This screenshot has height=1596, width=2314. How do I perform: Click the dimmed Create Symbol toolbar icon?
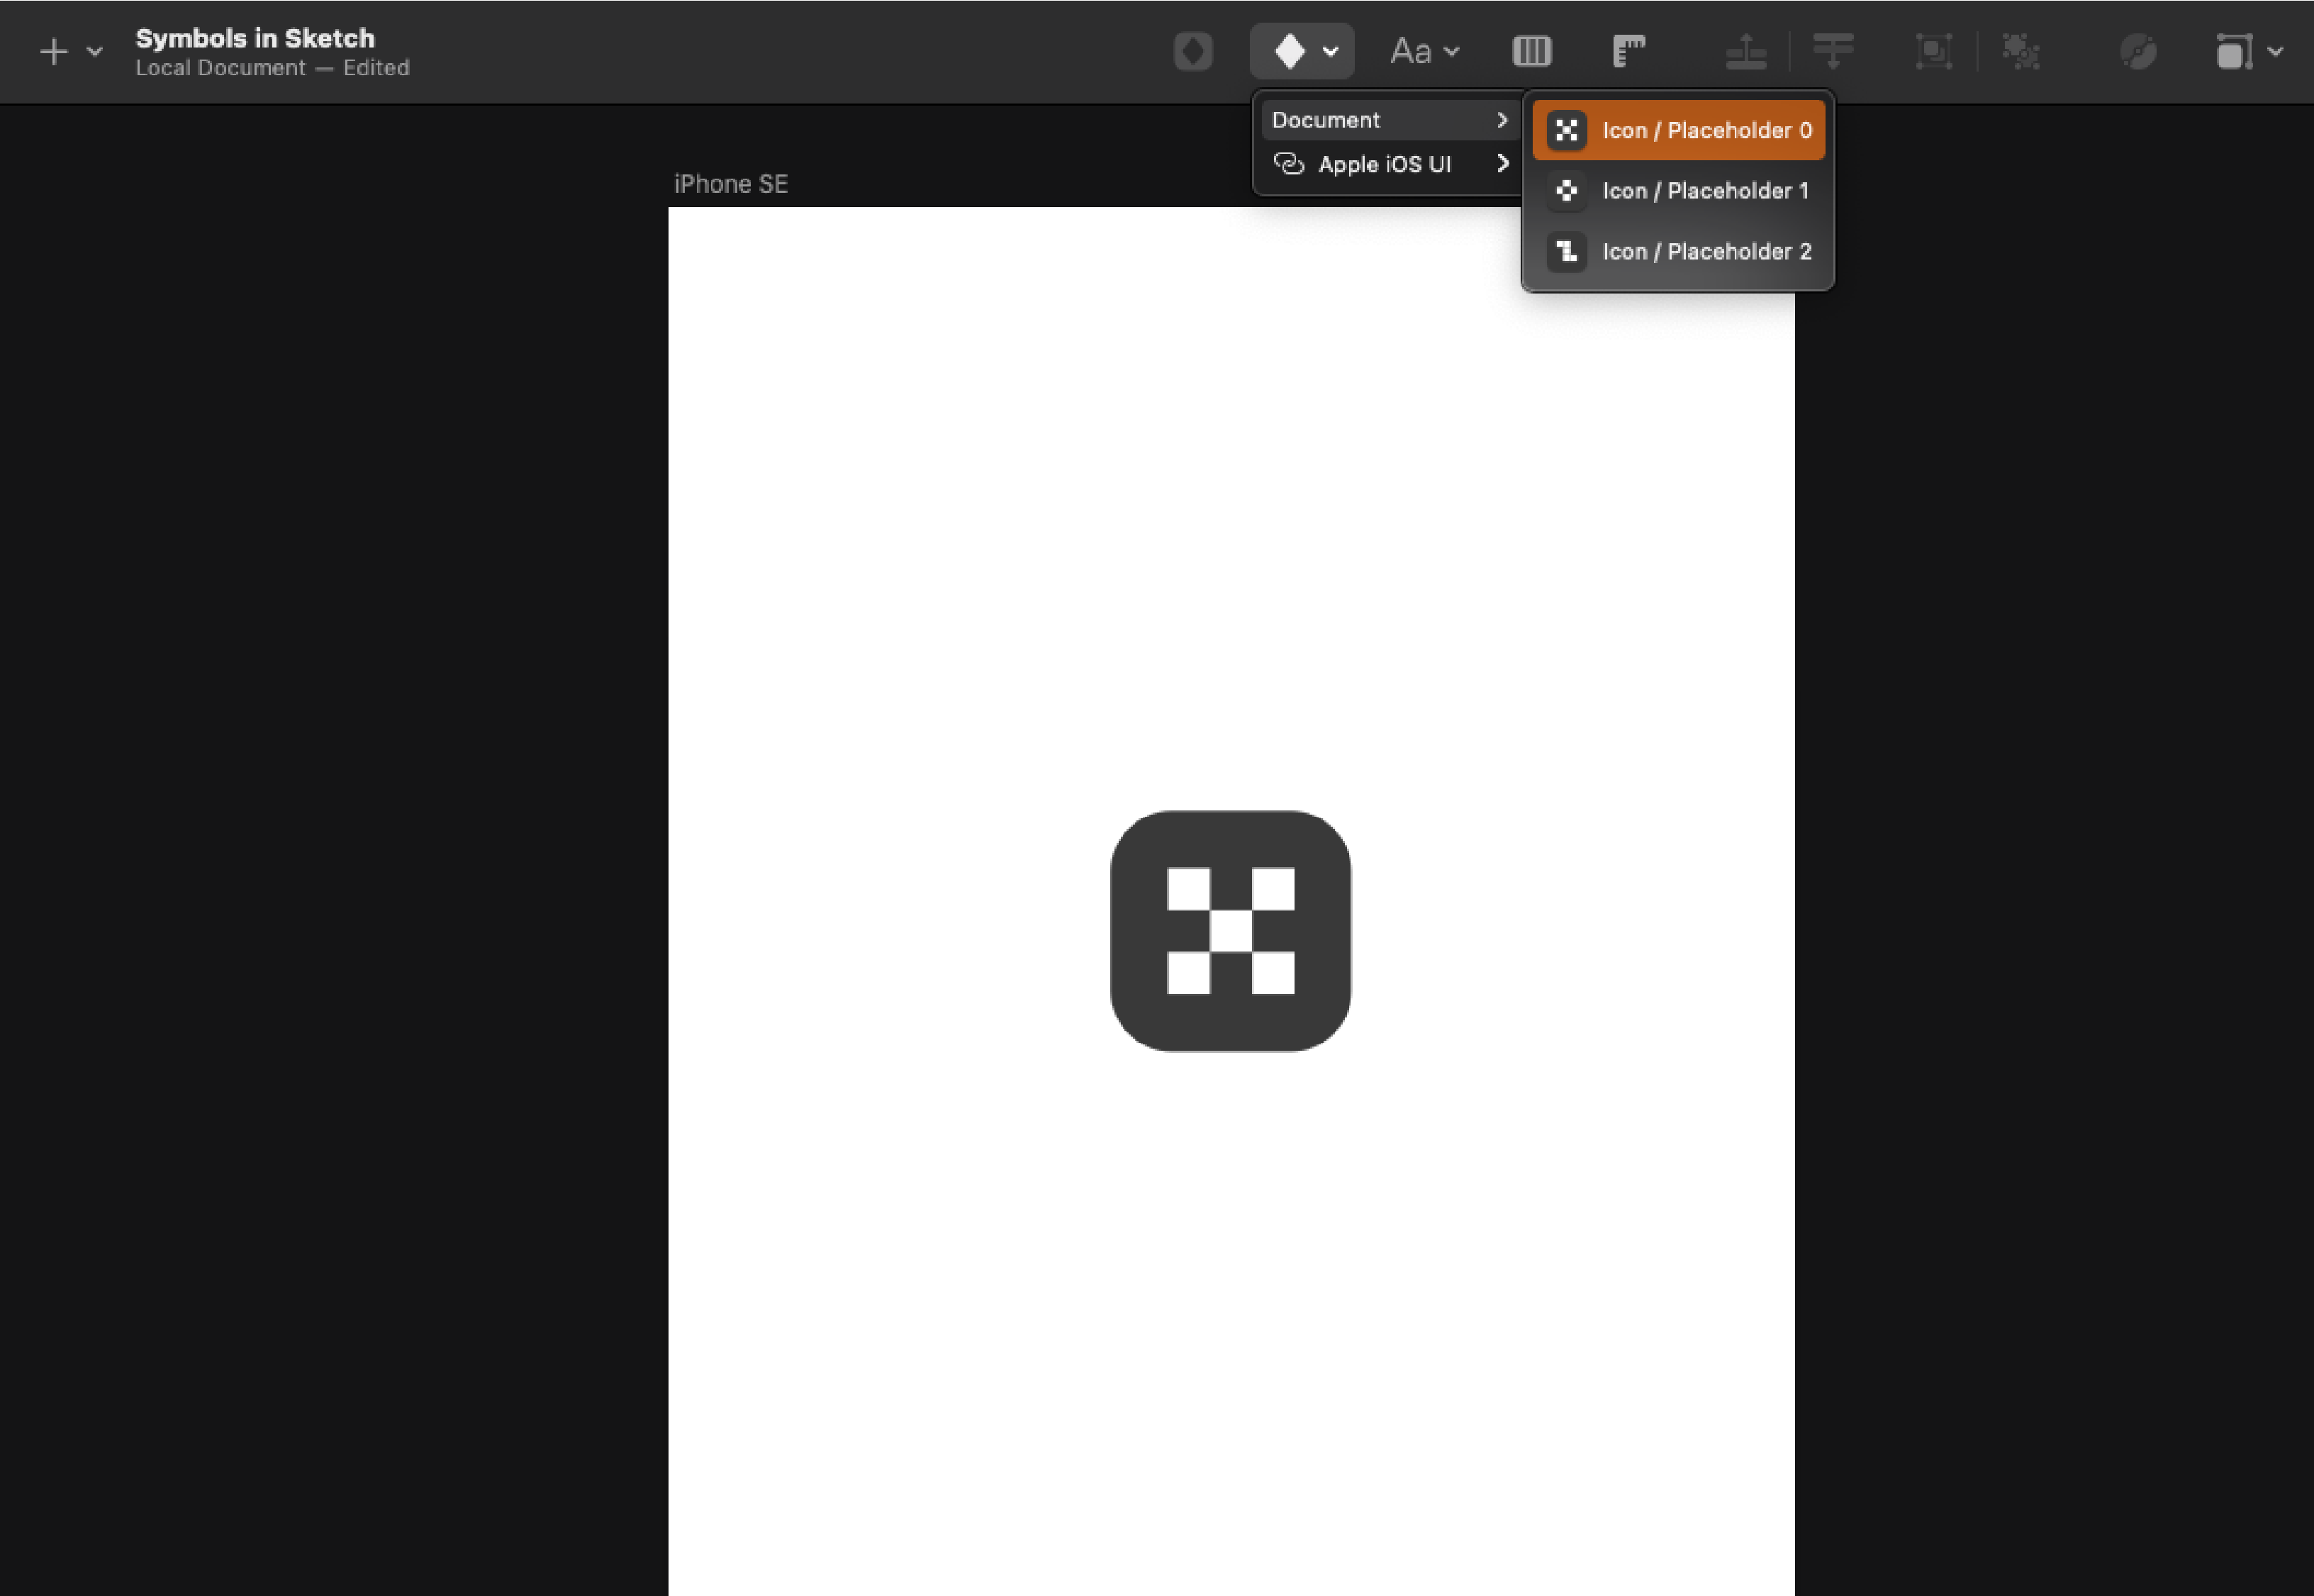click(x=1193, y=51)
